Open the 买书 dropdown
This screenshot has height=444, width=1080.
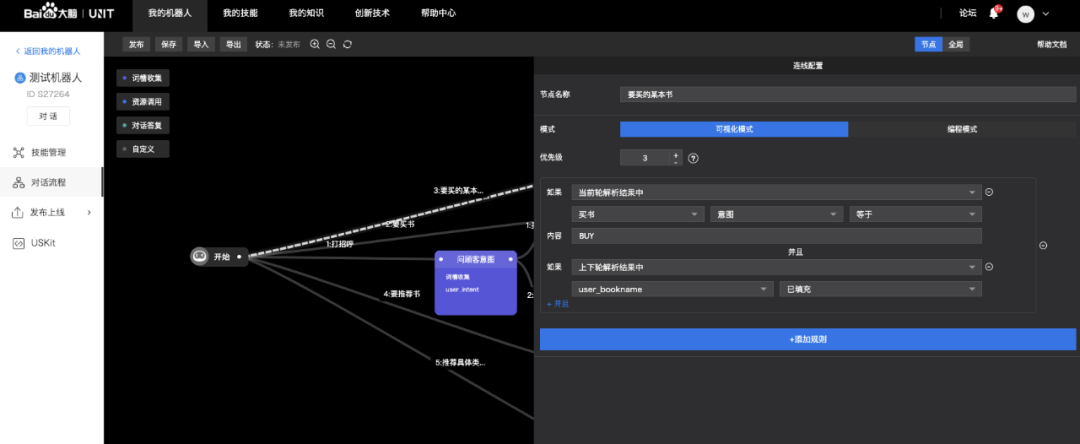tap(638, 215)
